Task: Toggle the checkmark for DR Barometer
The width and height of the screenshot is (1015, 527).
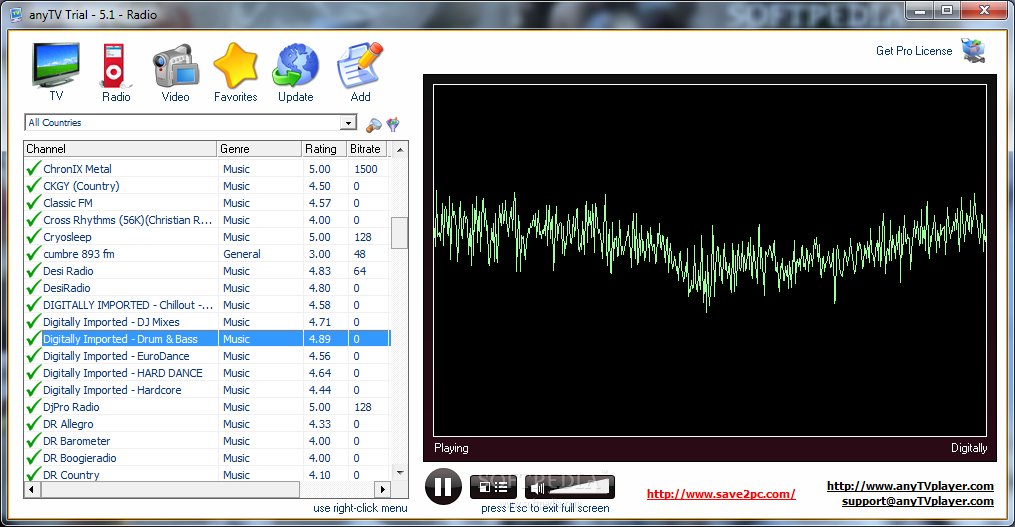Action: click(x=34, y=441)
